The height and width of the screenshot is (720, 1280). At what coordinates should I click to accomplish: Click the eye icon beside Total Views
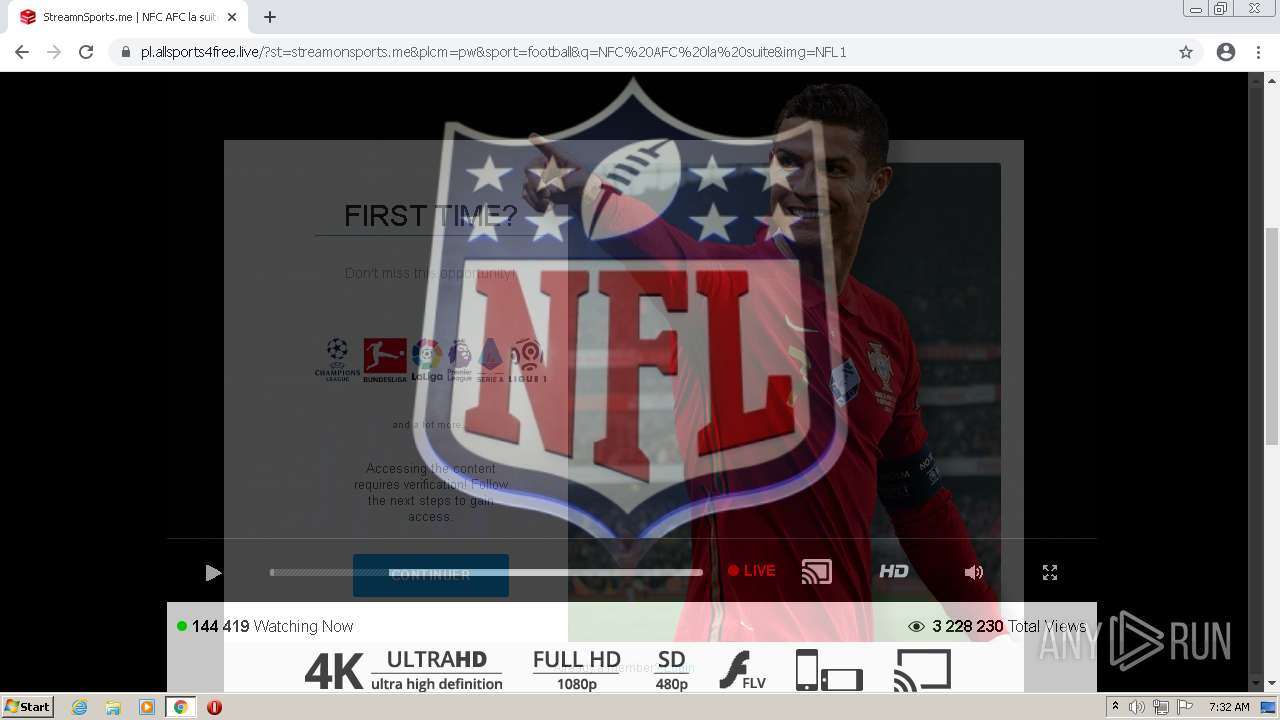(915, 627)
